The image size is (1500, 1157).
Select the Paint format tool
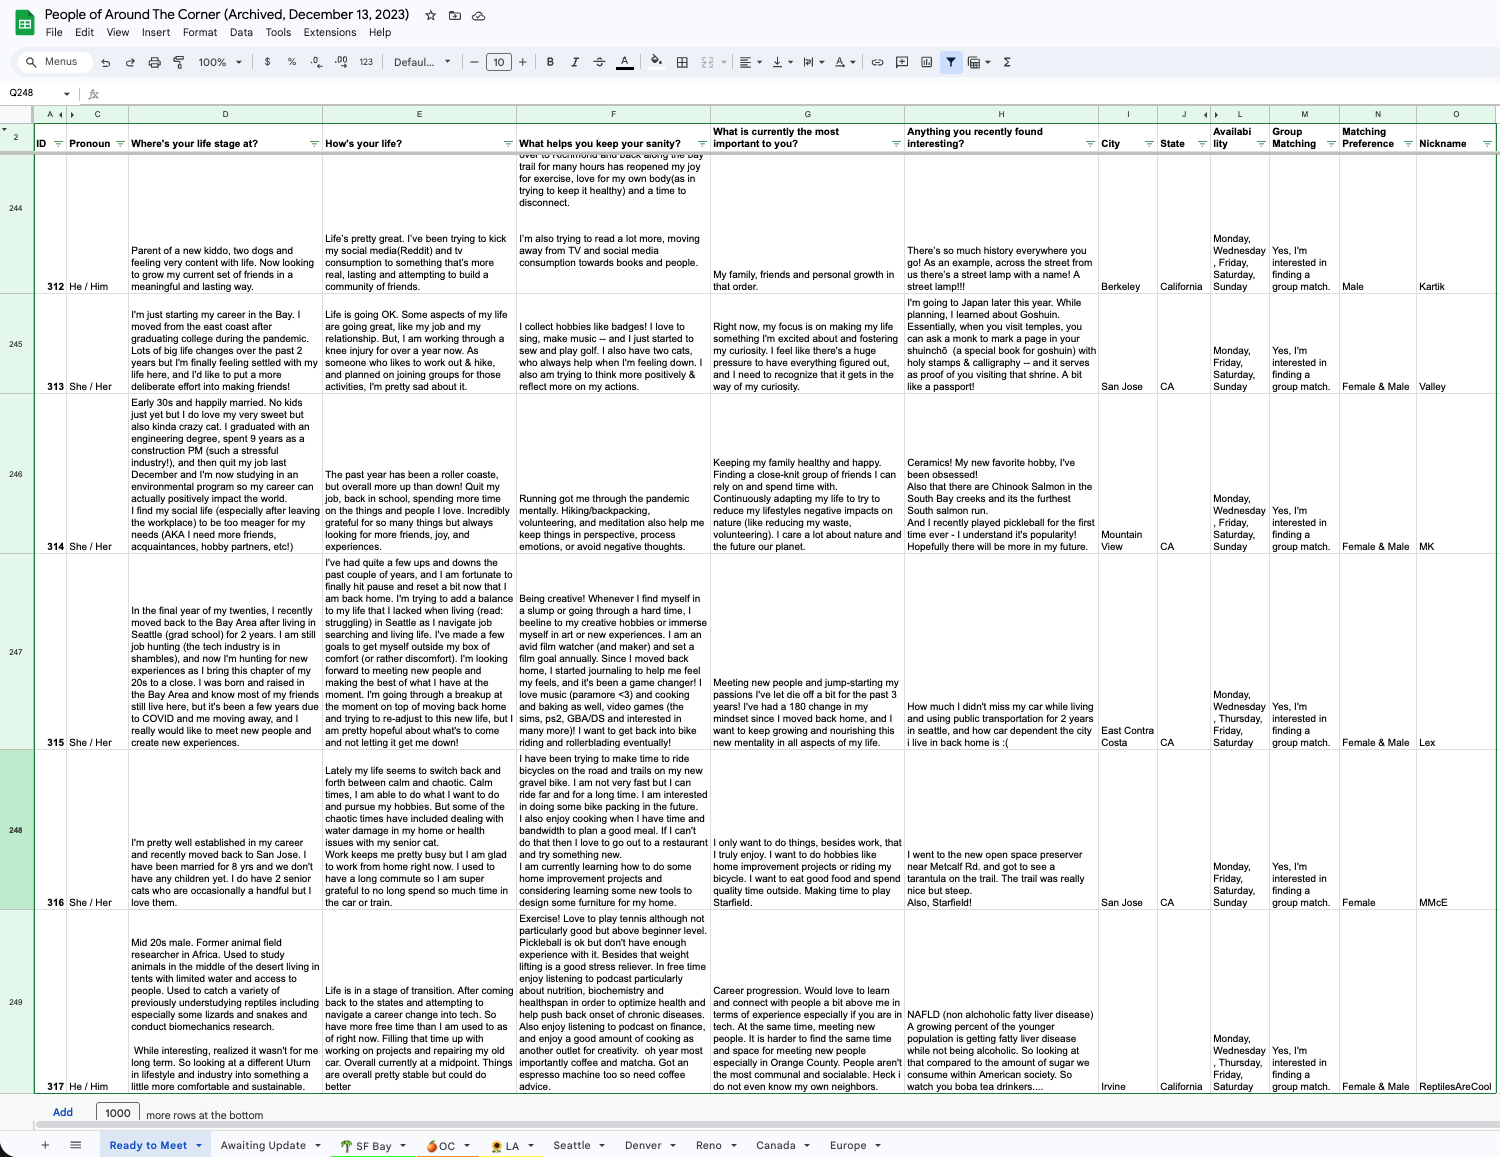coord(179,62)
